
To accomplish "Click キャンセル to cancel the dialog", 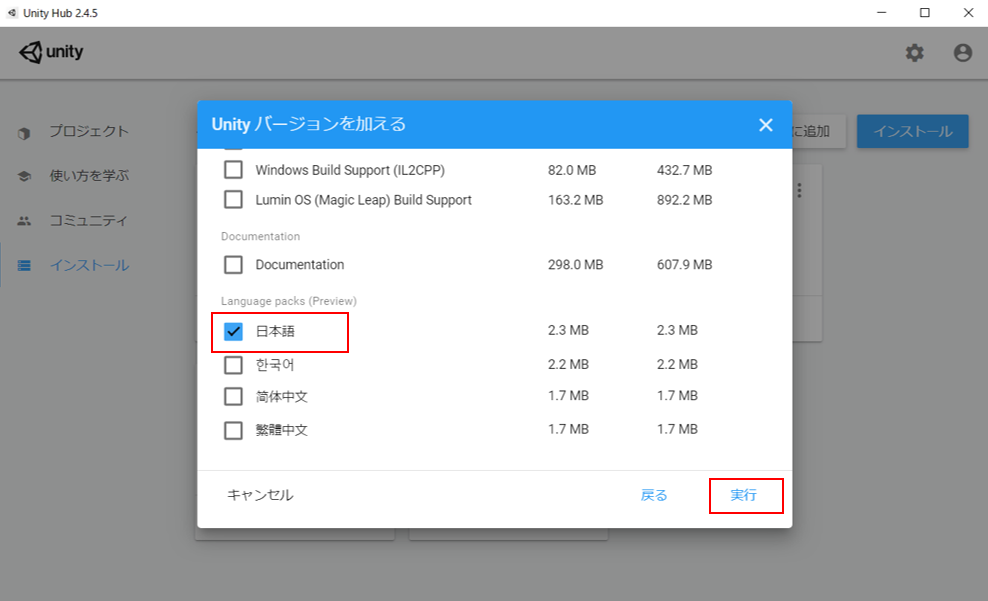I will (x=260, y=495).
